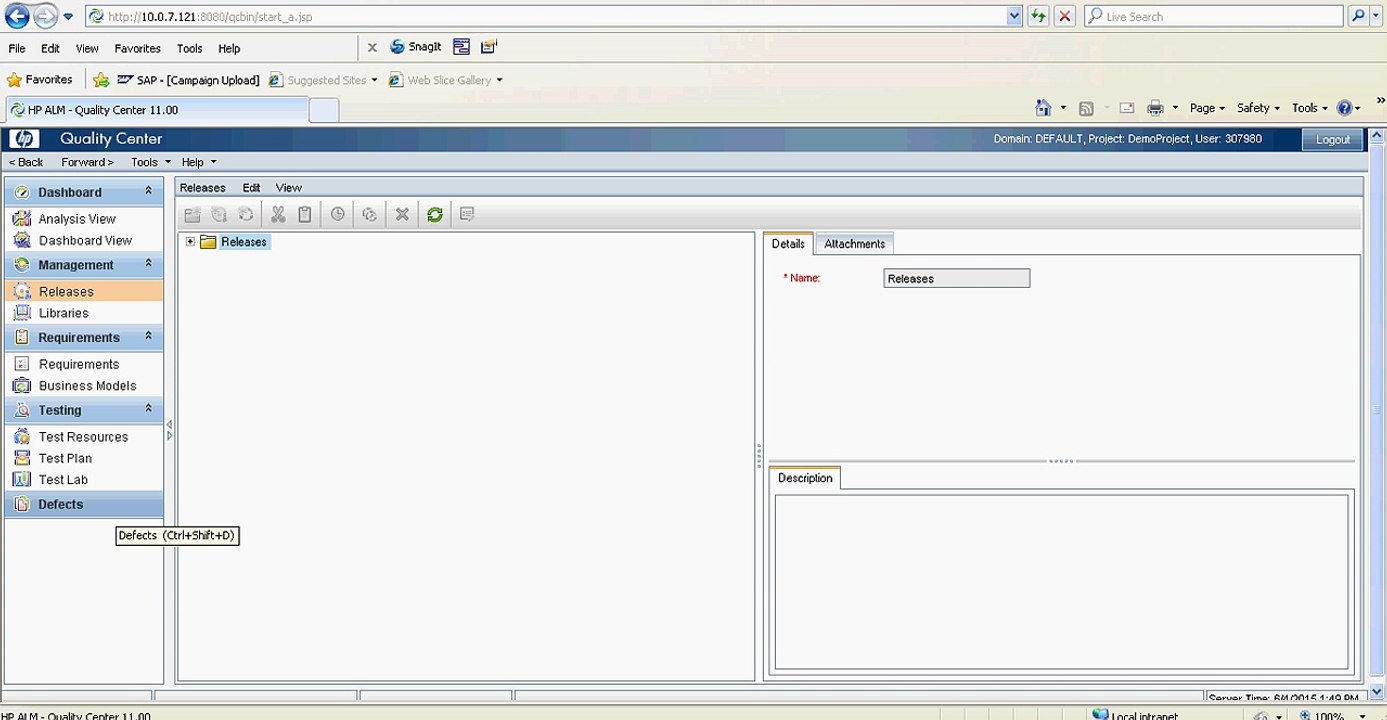This screenshot has height=720, width=1387.
Task: Open Analysis View module
Action: point(77,219)
